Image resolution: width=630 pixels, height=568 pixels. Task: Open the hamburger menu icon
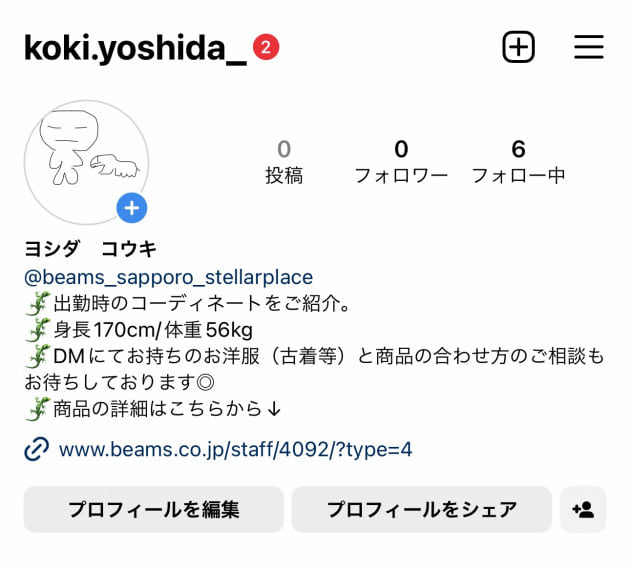pos(589,47)
